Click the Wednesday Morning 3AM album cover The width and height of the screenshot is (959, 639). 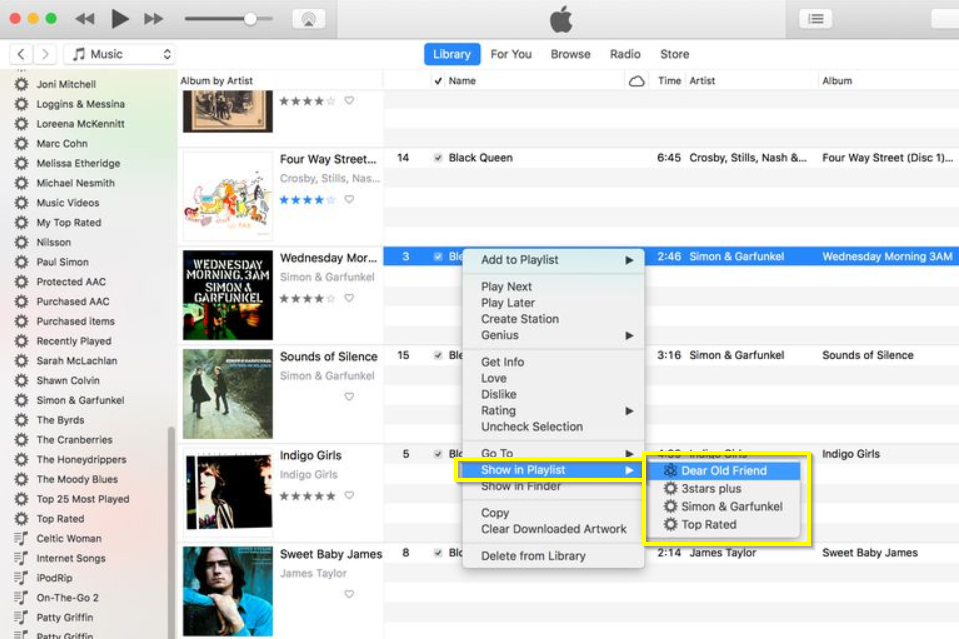click(228, 295)
